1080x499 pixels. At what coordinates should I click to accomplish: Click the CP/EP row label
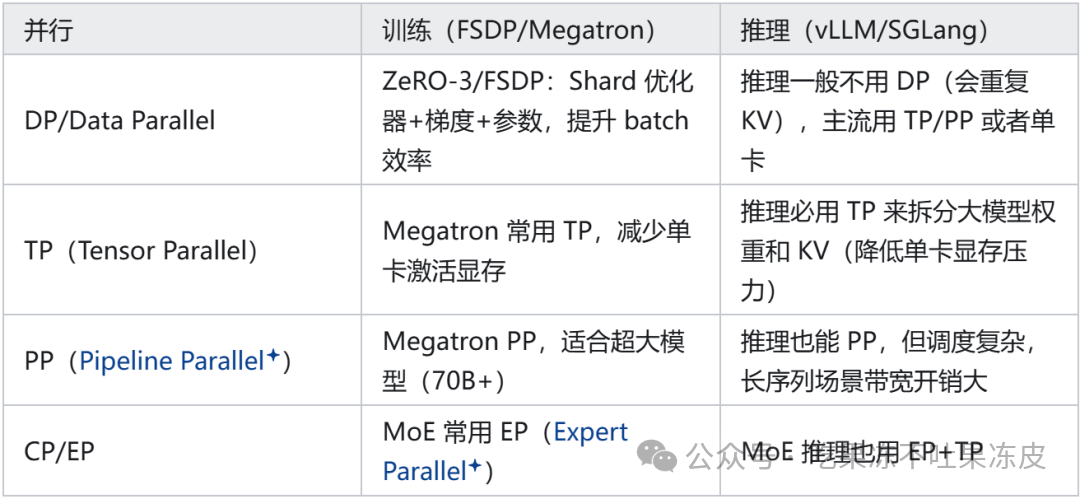pyautogui.click(x=59, y=451)
